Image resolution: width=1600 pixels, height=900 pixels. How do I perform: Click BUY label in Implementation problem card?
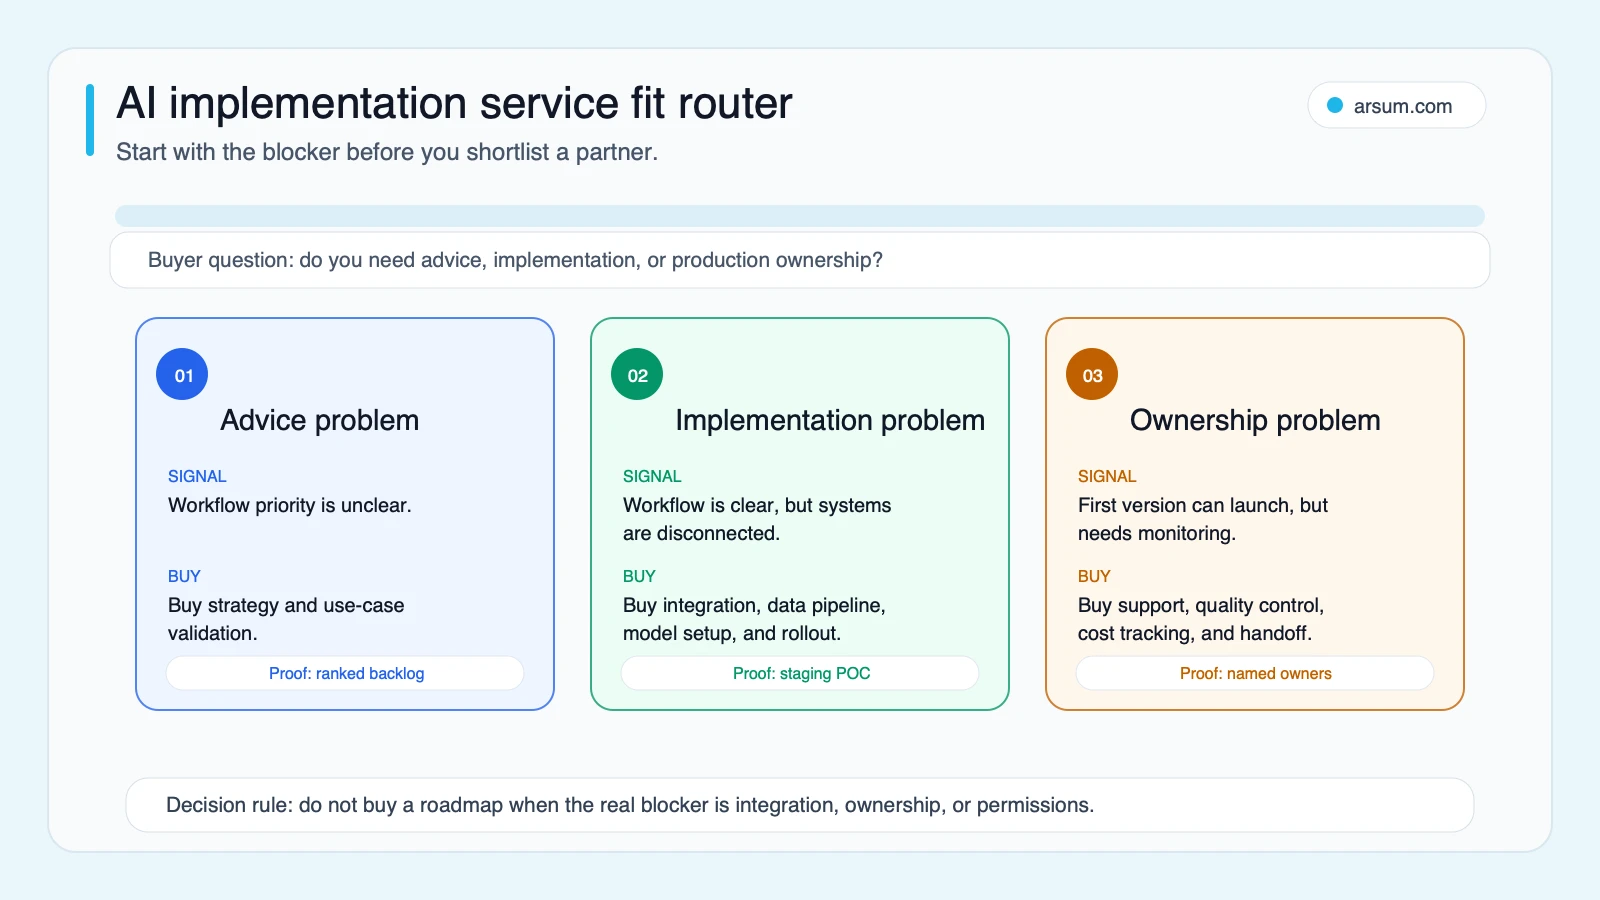point(639,576)
